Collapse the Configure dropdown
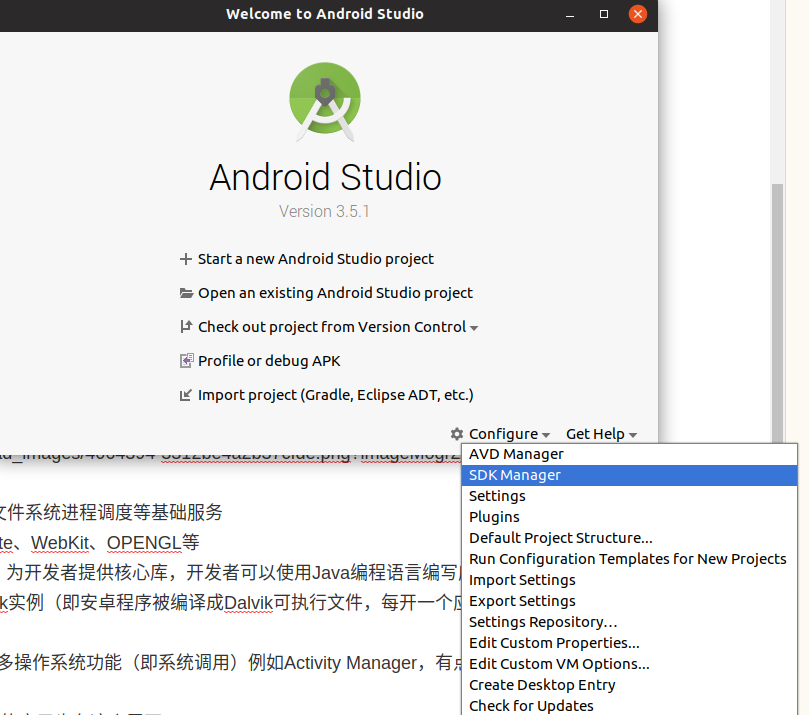 click(x=509, y=434)
